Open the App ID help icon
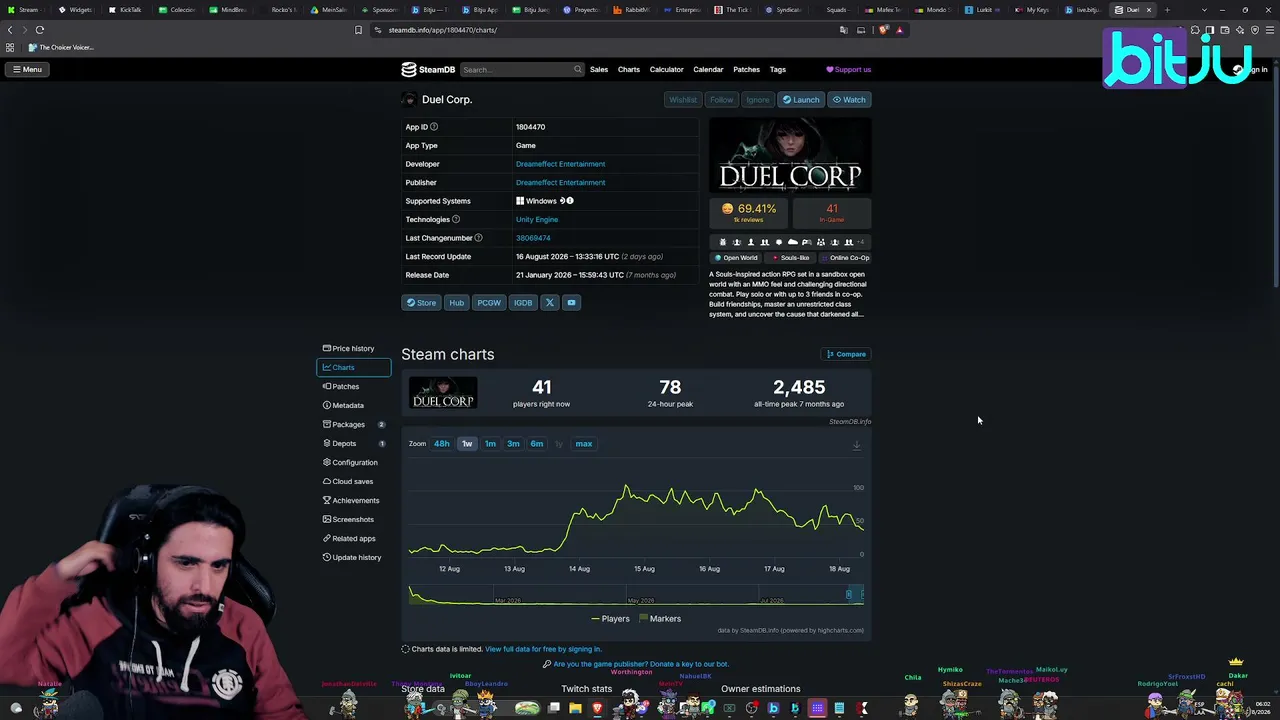The width and height of the screenshot is (1280, 720). [x=434, y=127]
